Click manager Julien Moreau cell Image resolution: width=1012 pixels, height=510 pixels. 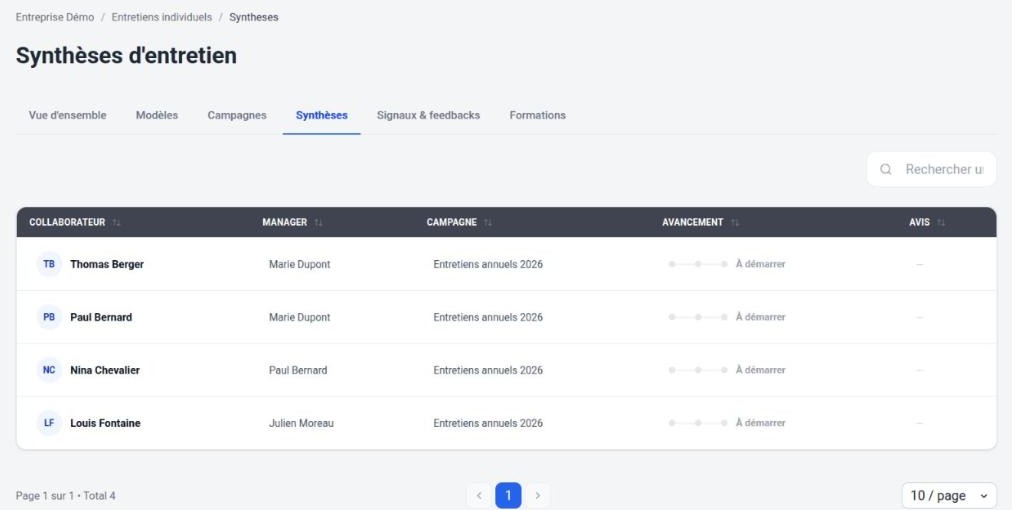point(301,423)
